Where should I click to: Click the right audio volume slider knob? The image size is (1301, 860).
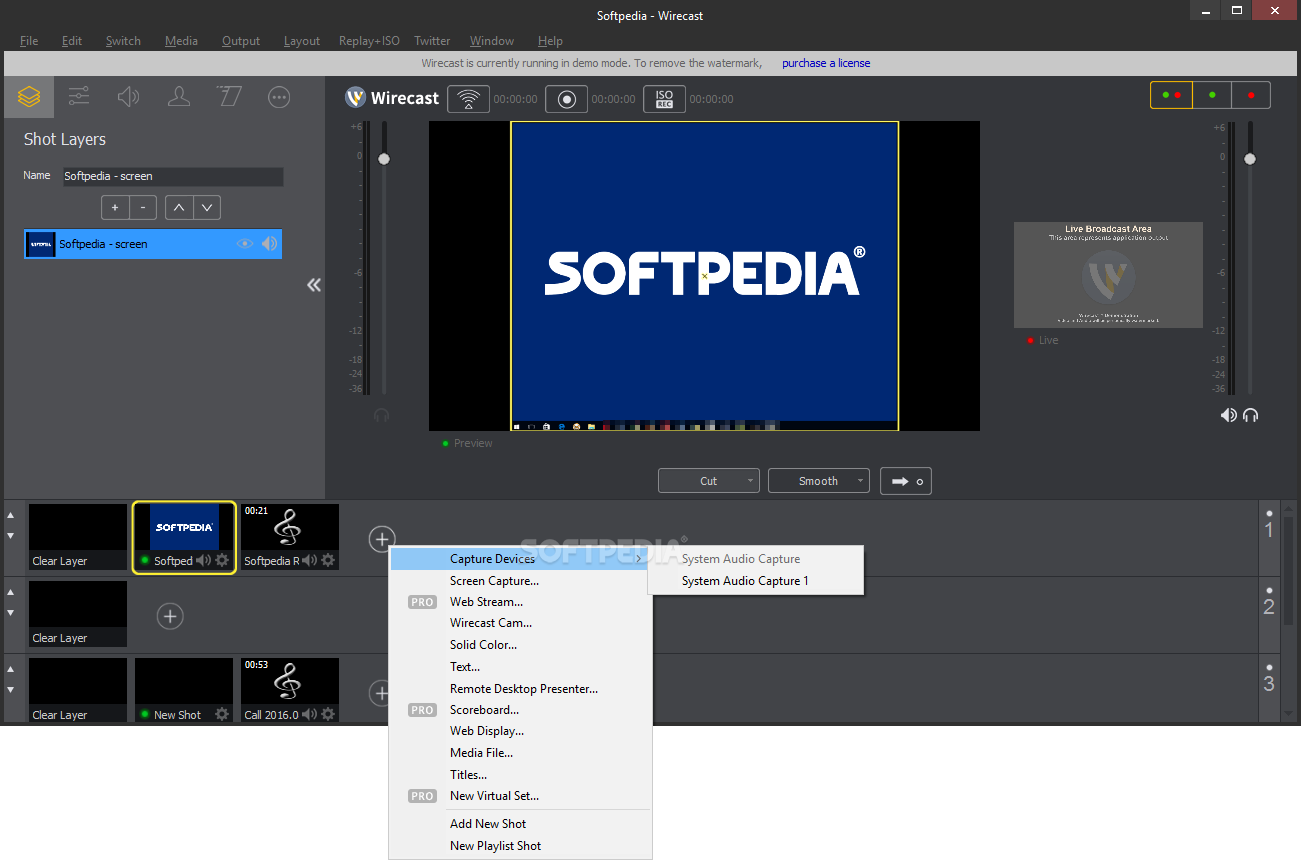coord(1249,159)
